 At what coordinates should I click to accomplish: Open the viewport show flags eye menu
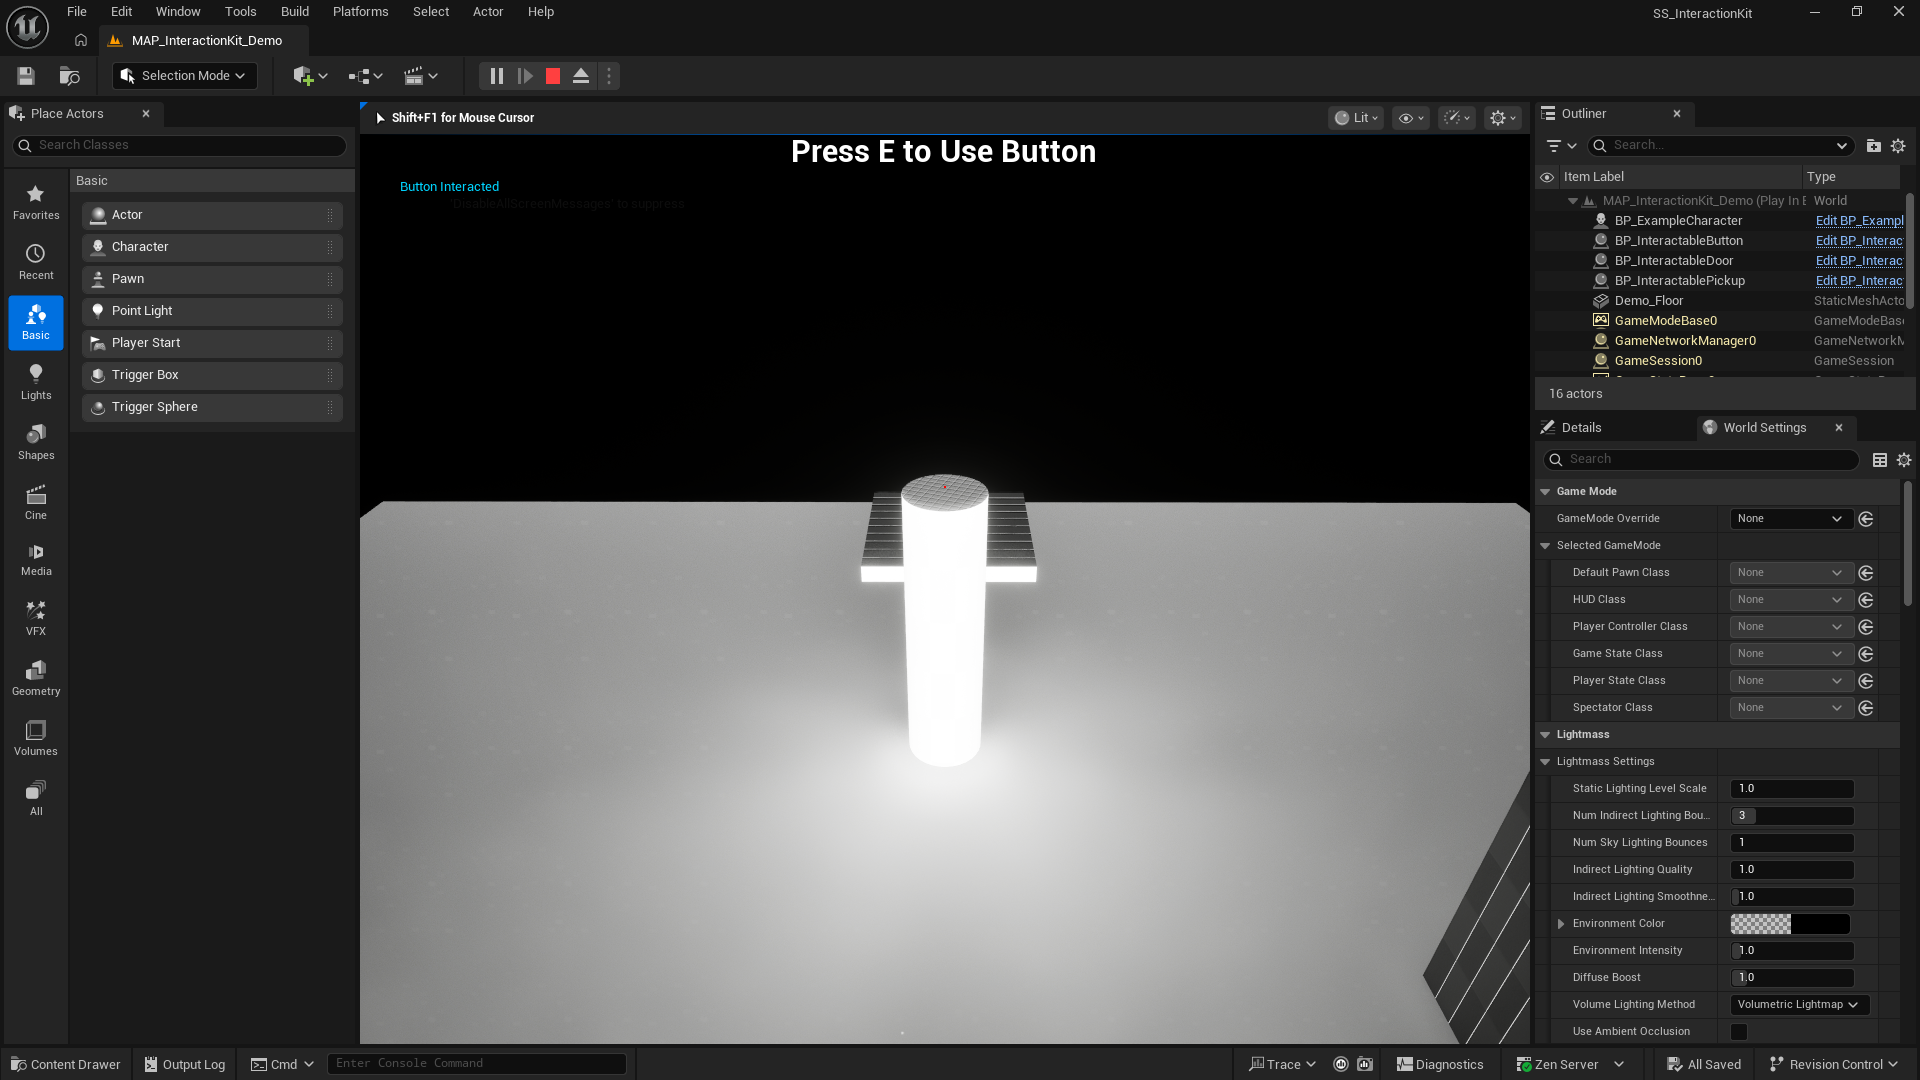click(x=1411, y=118)
